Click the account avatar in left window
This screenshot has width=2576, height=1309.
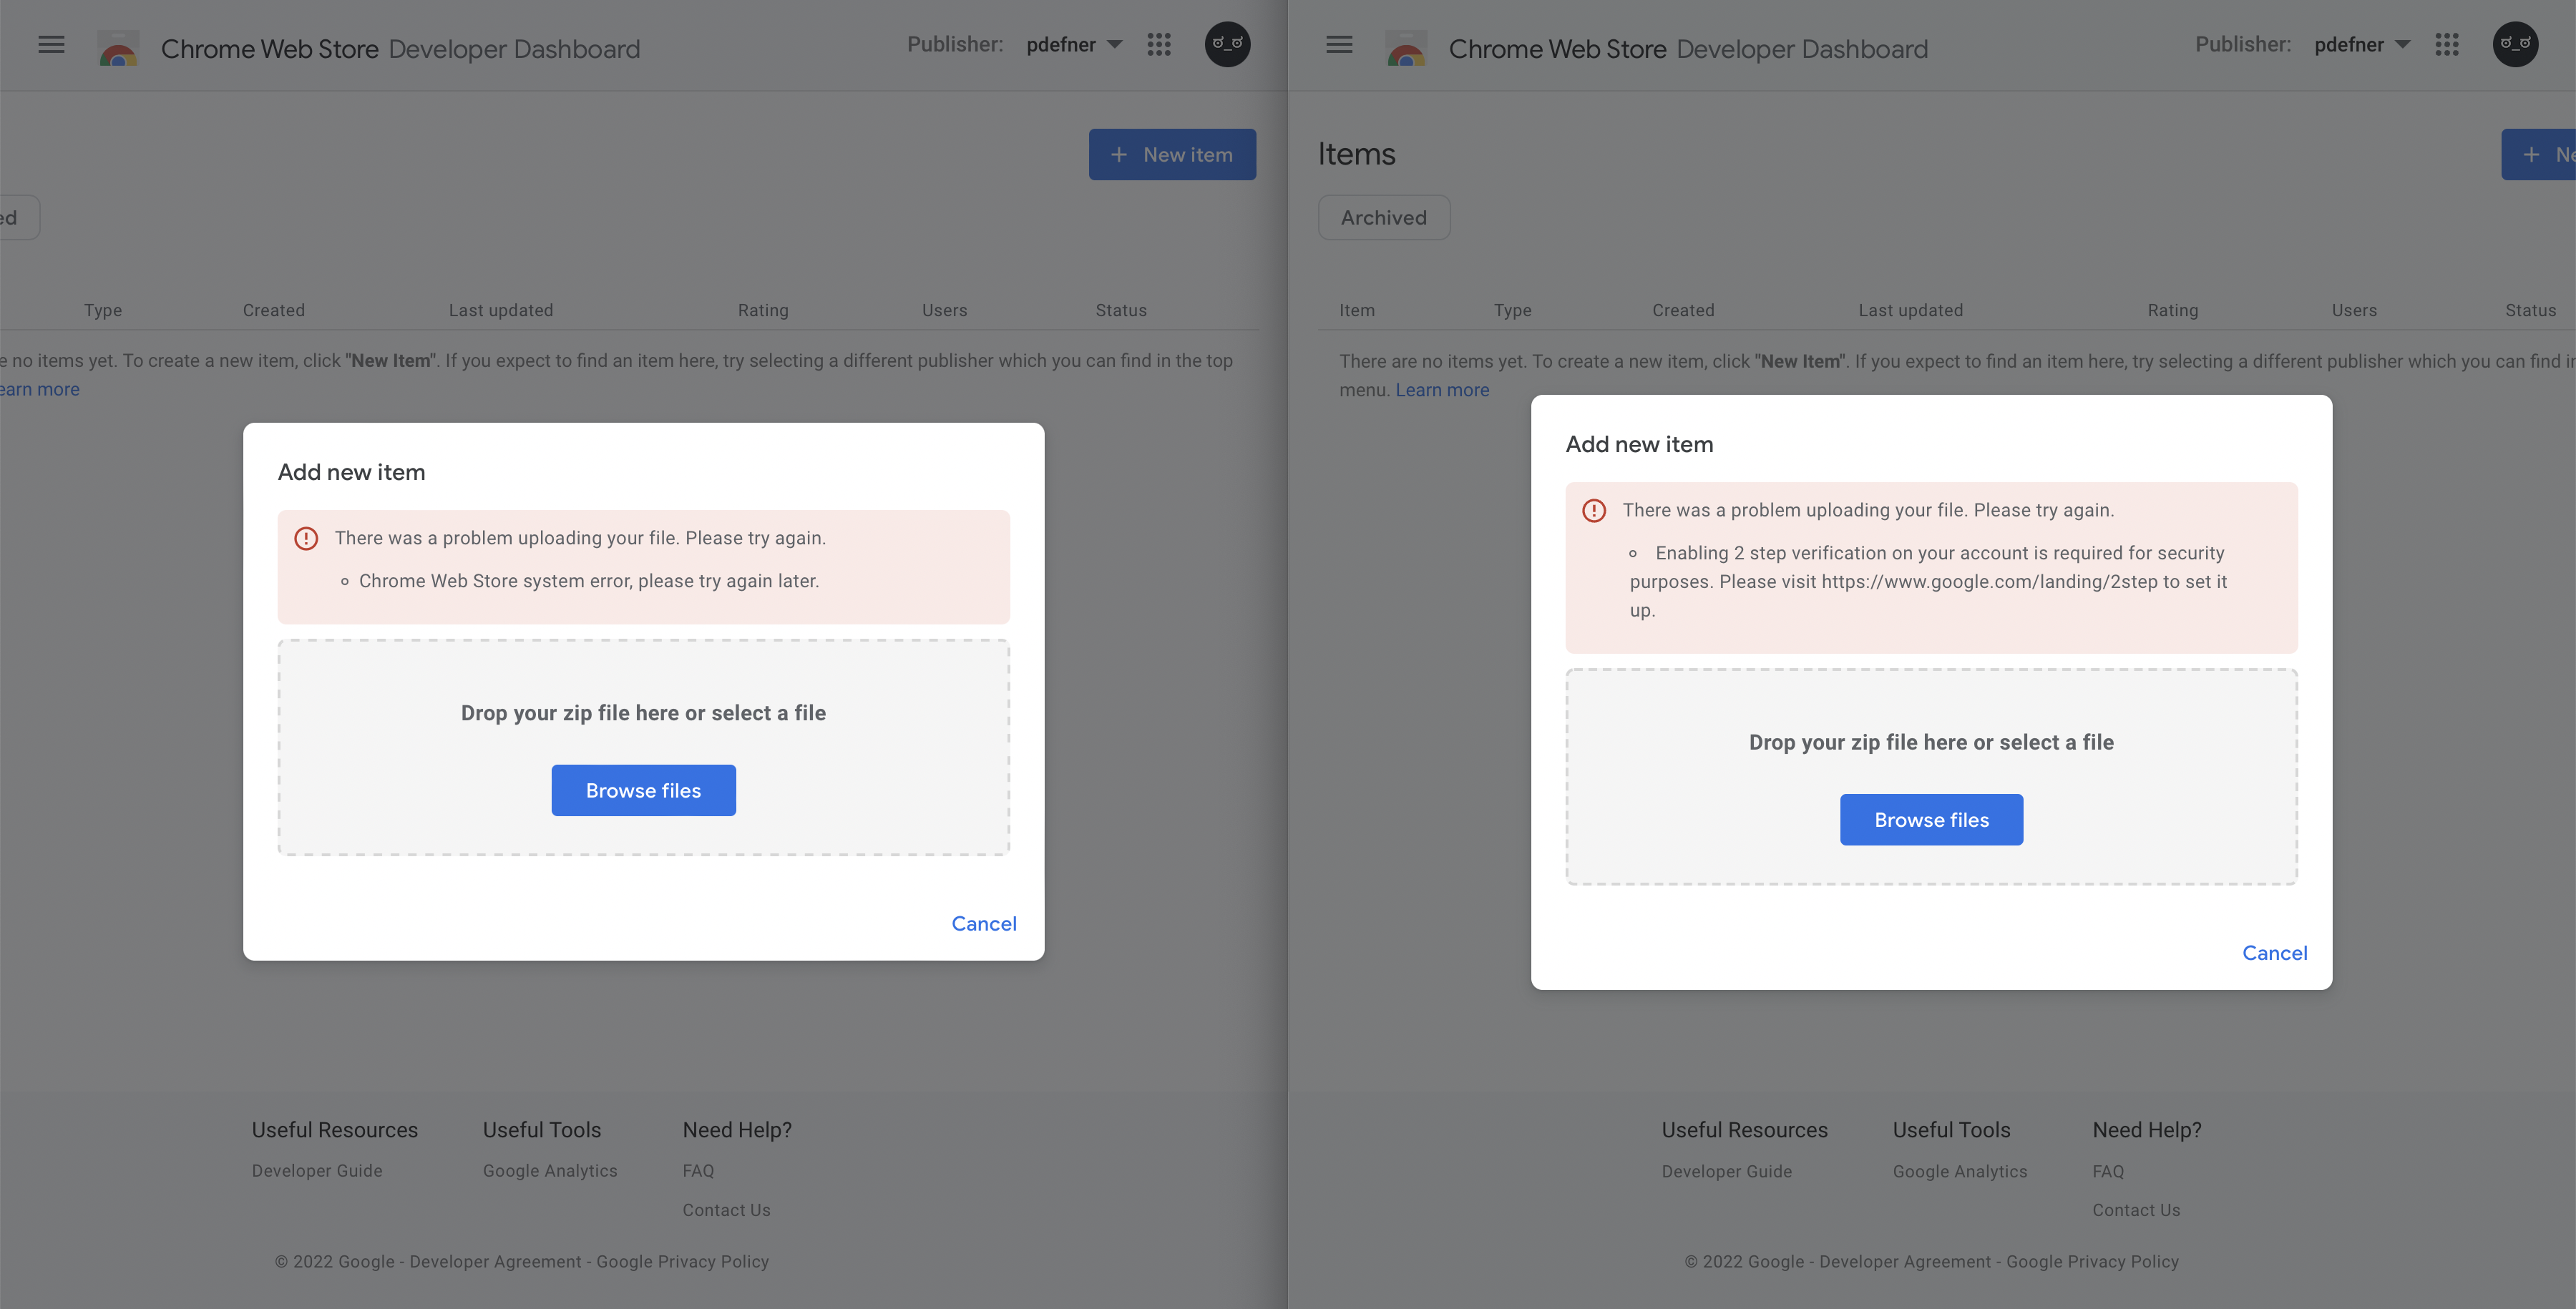click(1228, 45)
